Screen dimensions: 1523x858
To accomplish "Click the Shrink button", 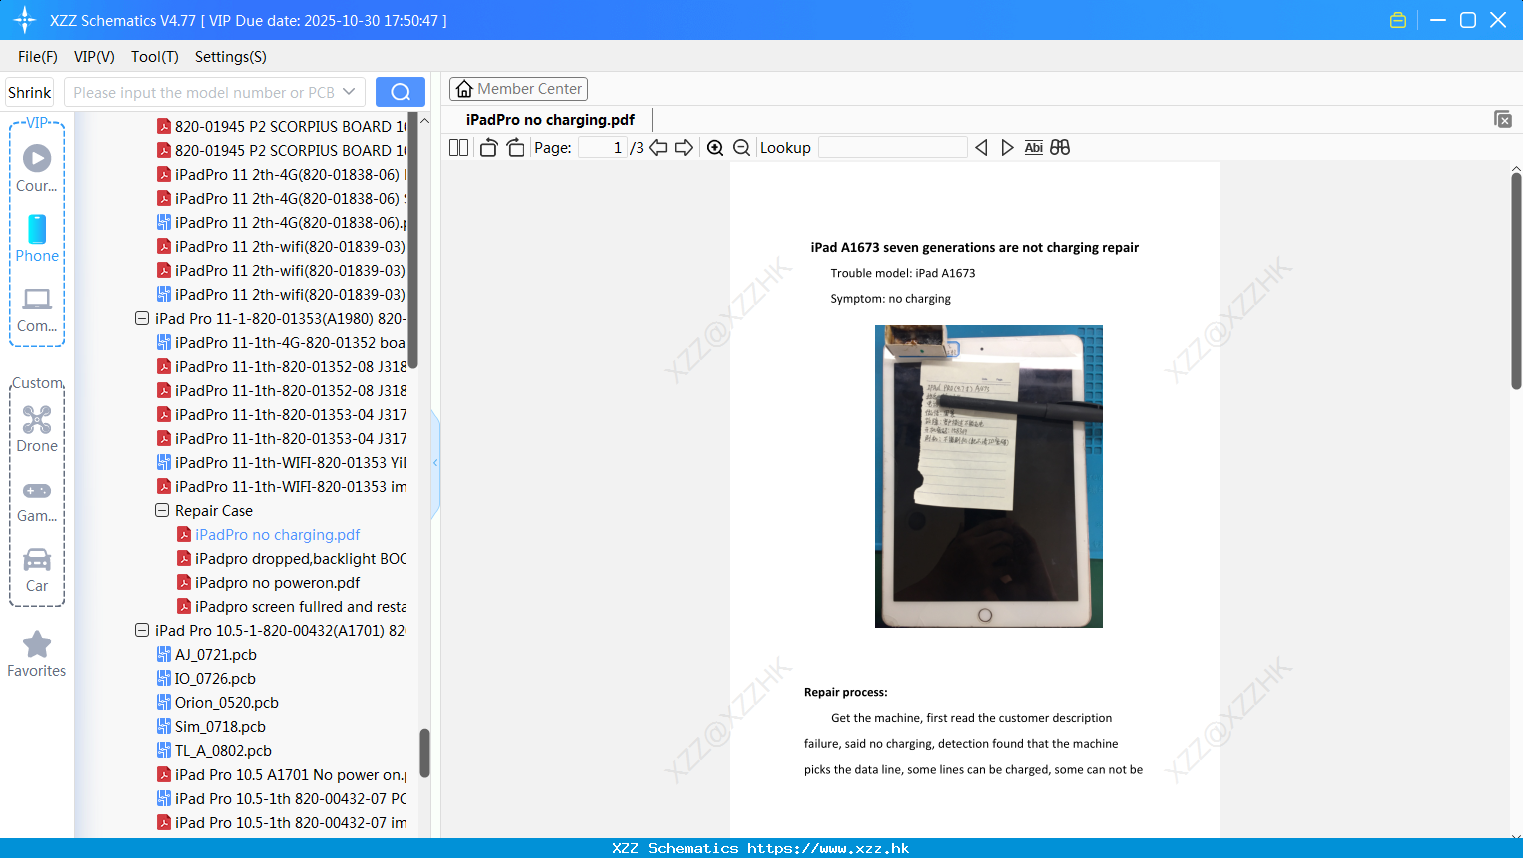I will [29, 92].
